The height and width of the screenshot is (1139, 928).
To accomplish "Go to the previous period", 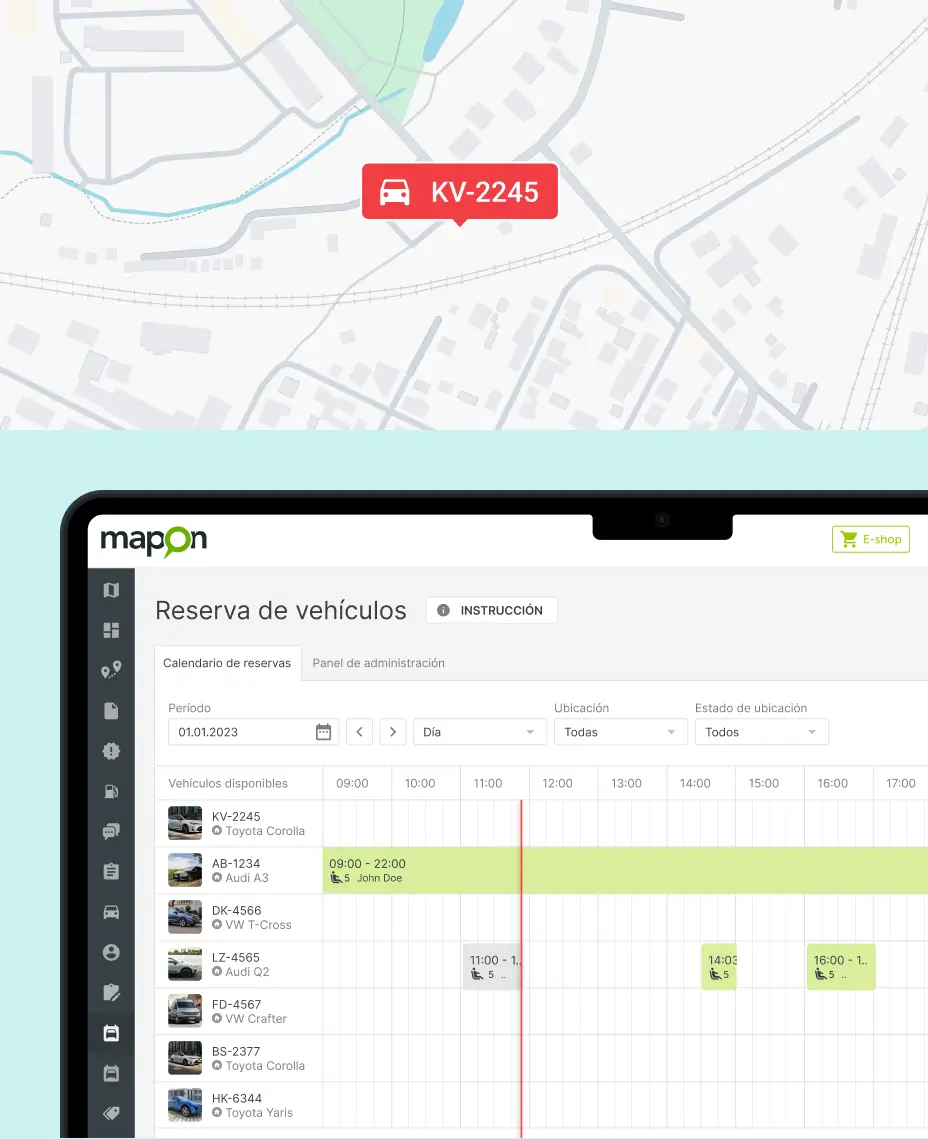I will pos(360,732).
